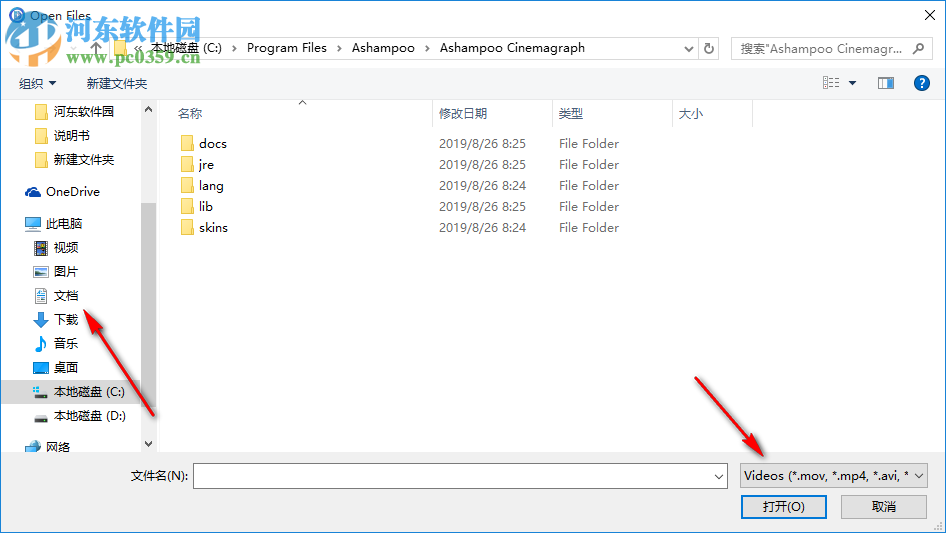The width and height of the screenshot is (946, 533).
Task: Select 网络 in navigation pane
Action: click(47, 447)
